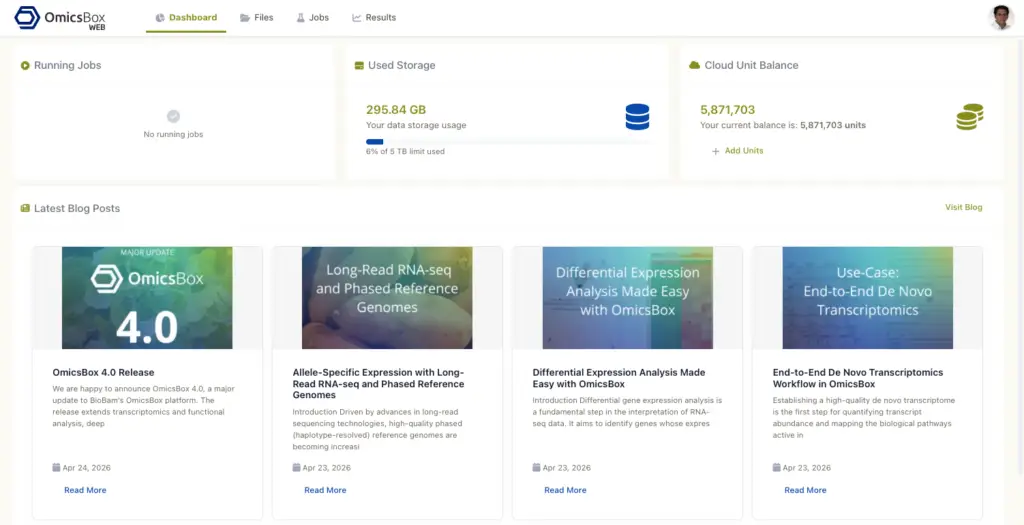Follow the Visit Blog link
The image size is (1024, 525).
coord(963,208)
